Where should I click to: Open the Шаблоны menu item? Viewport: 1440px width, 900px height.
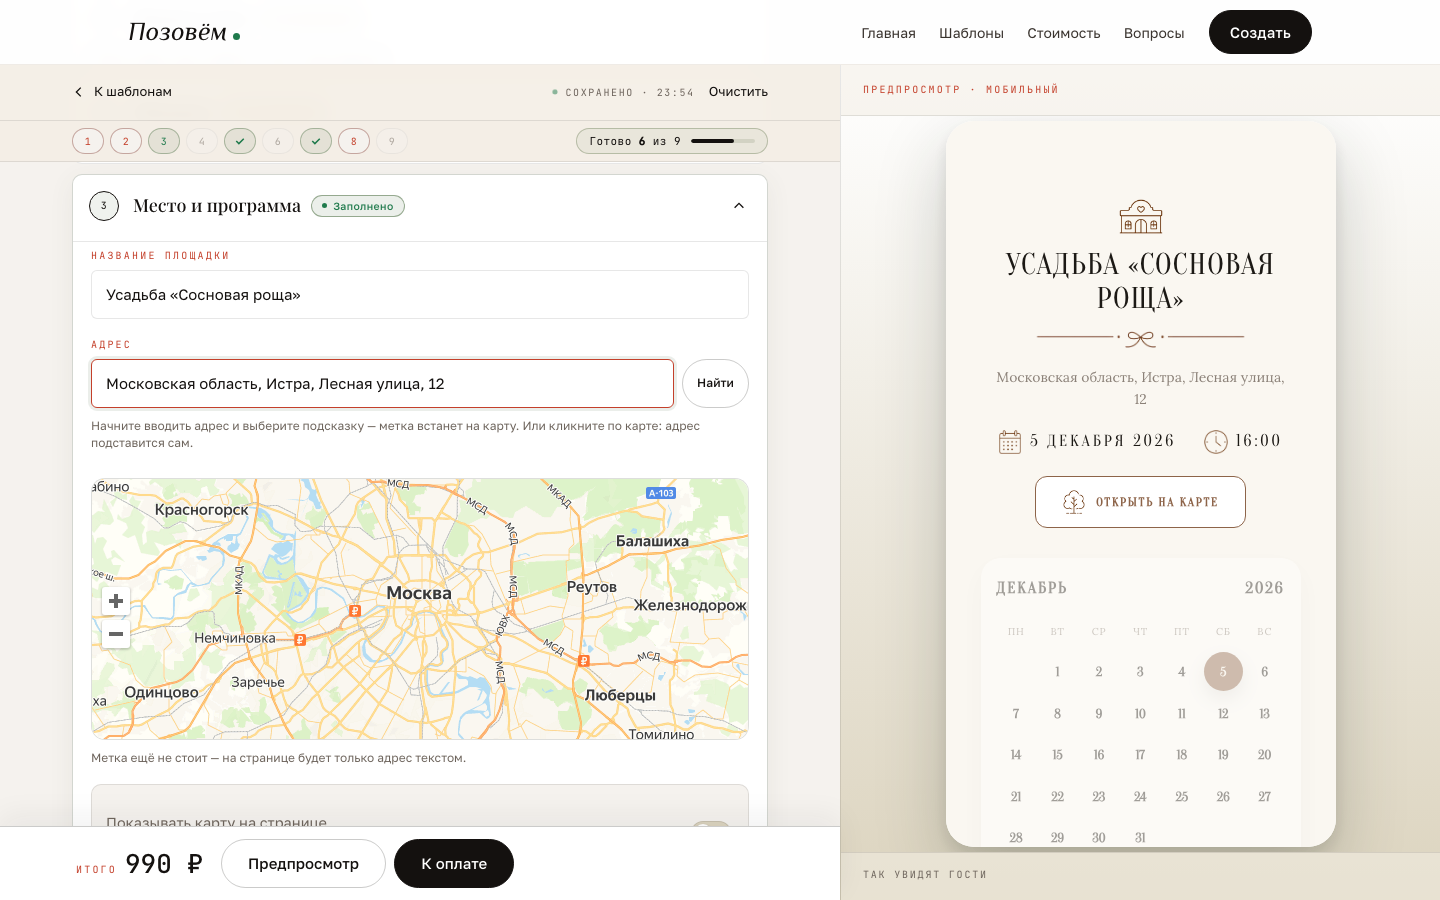pos(971,33)
